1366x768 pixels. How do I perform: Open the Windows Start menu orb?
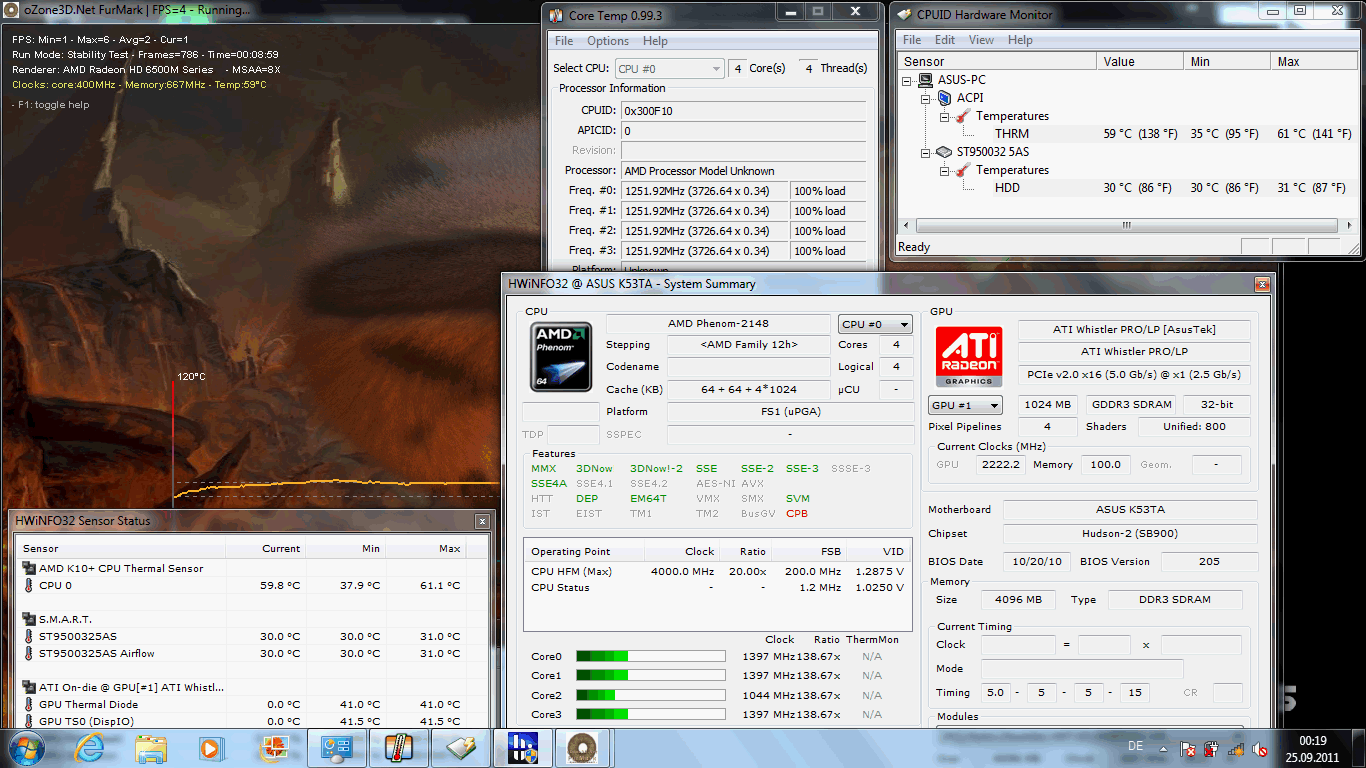[24, 746]
